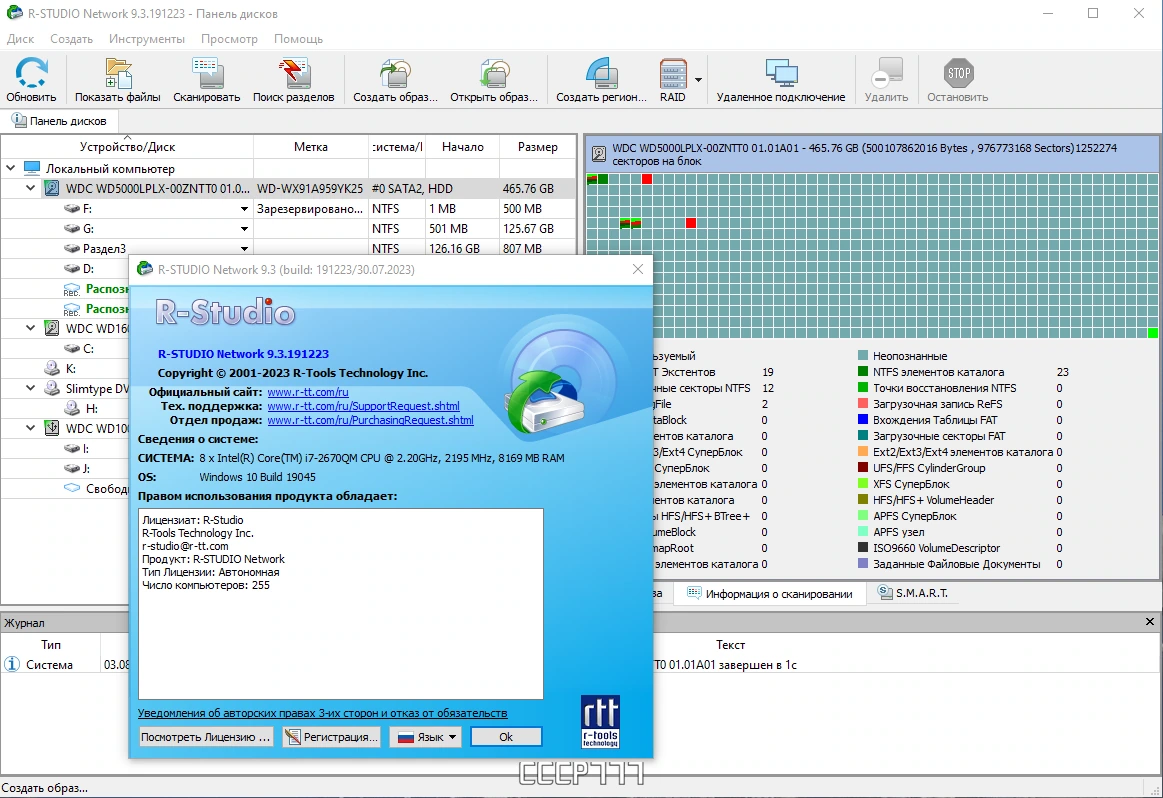Click the disk icon of WDC WD5000LPLX

tap(52, 188)
